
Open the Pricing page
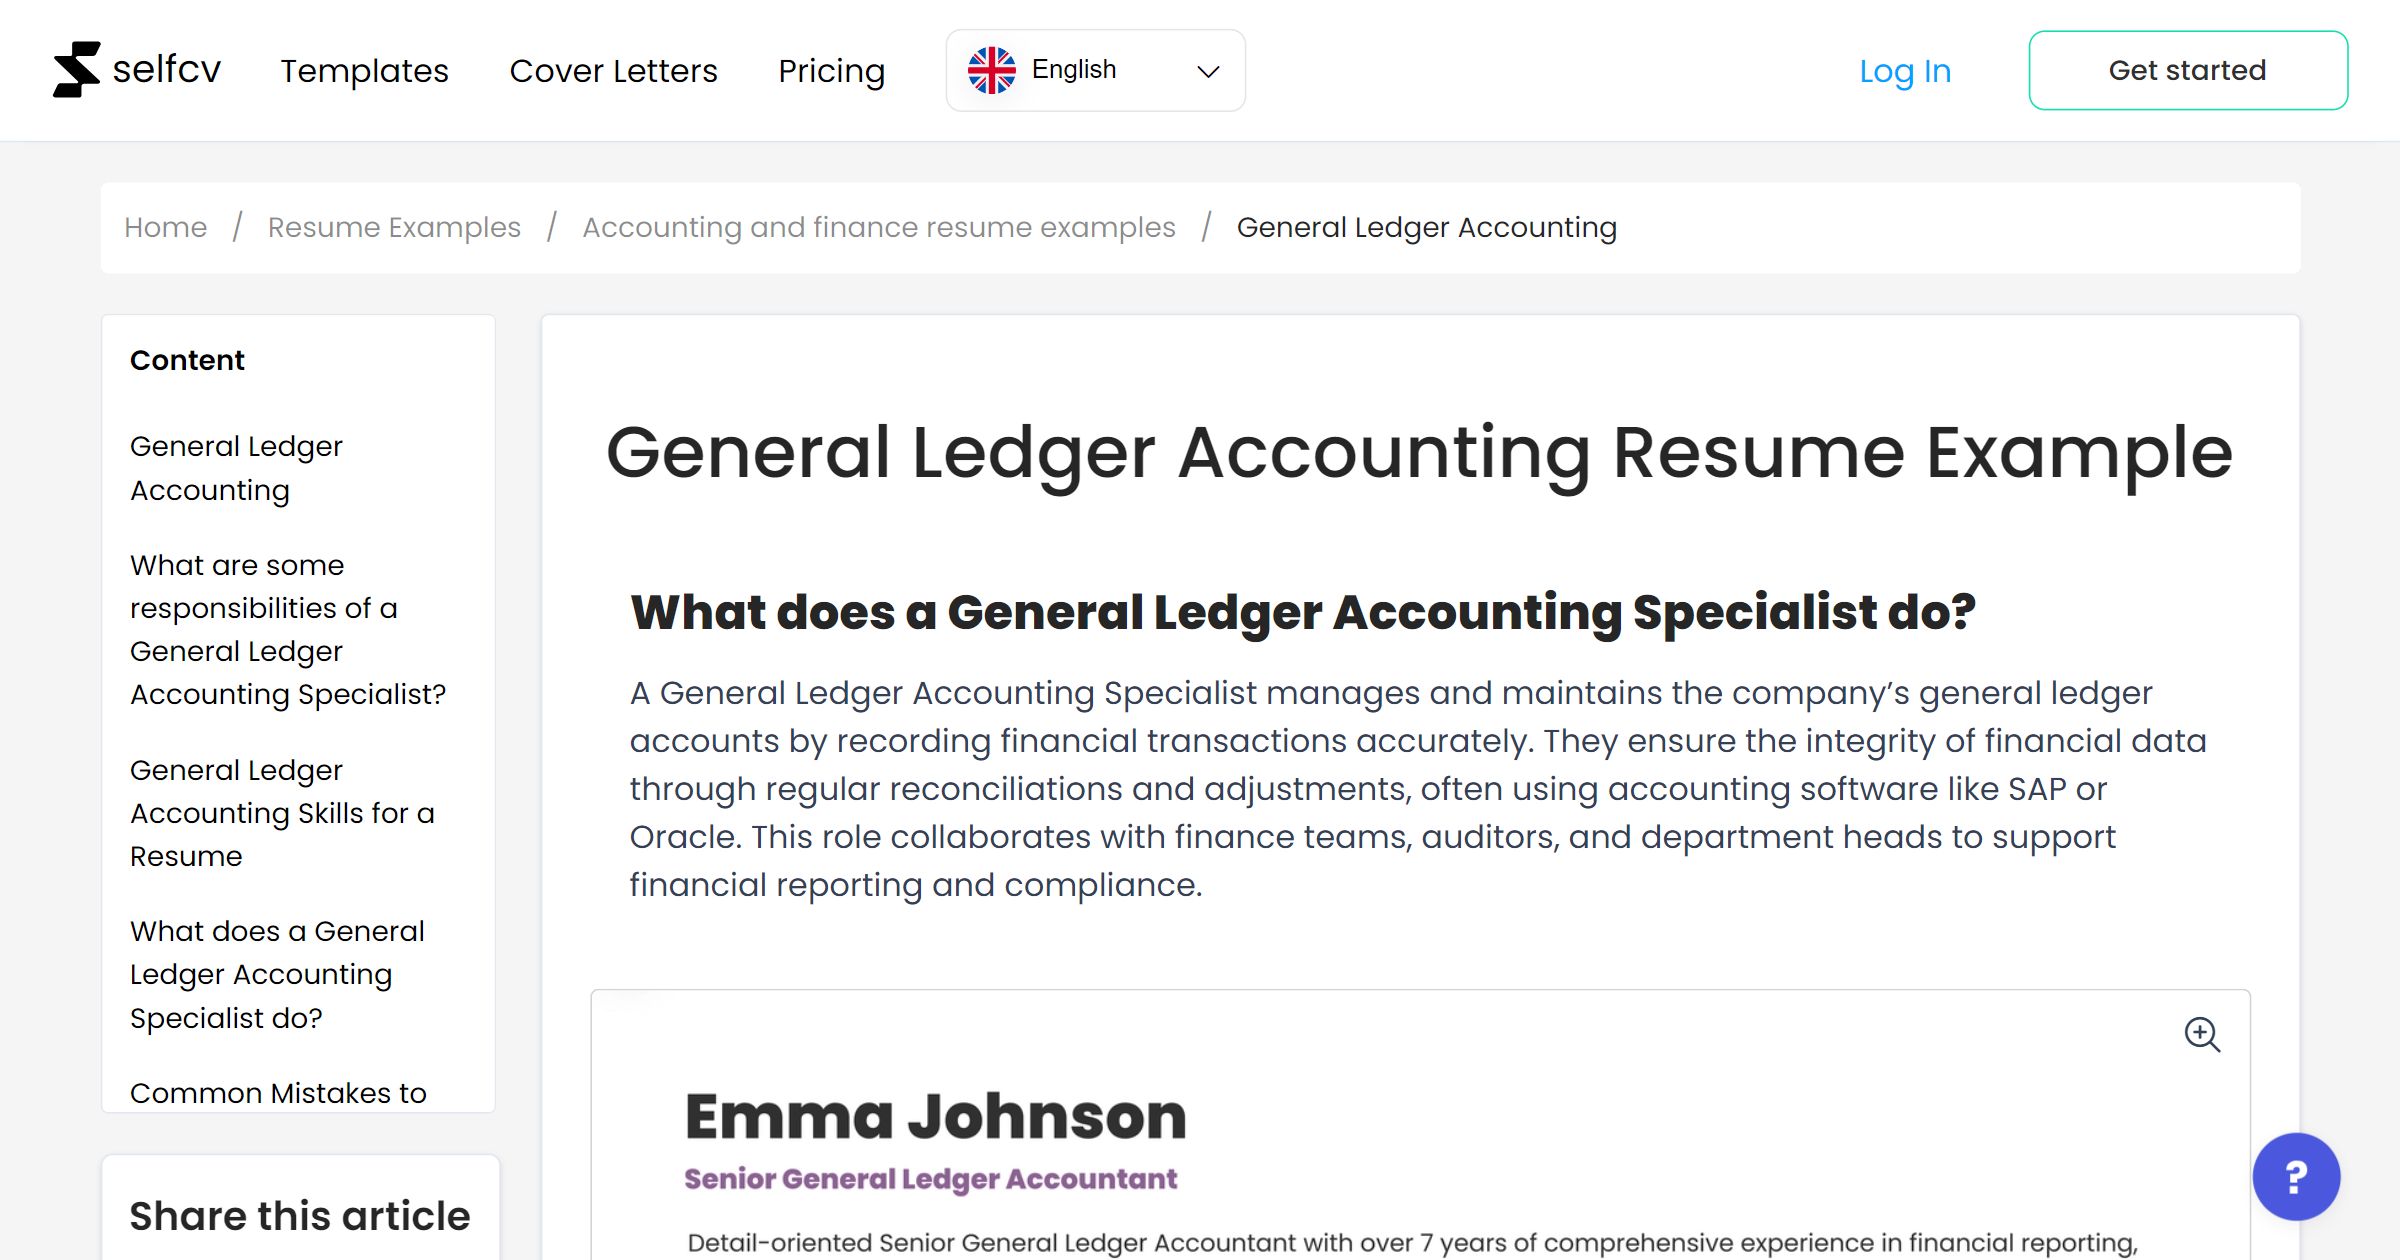831,71
